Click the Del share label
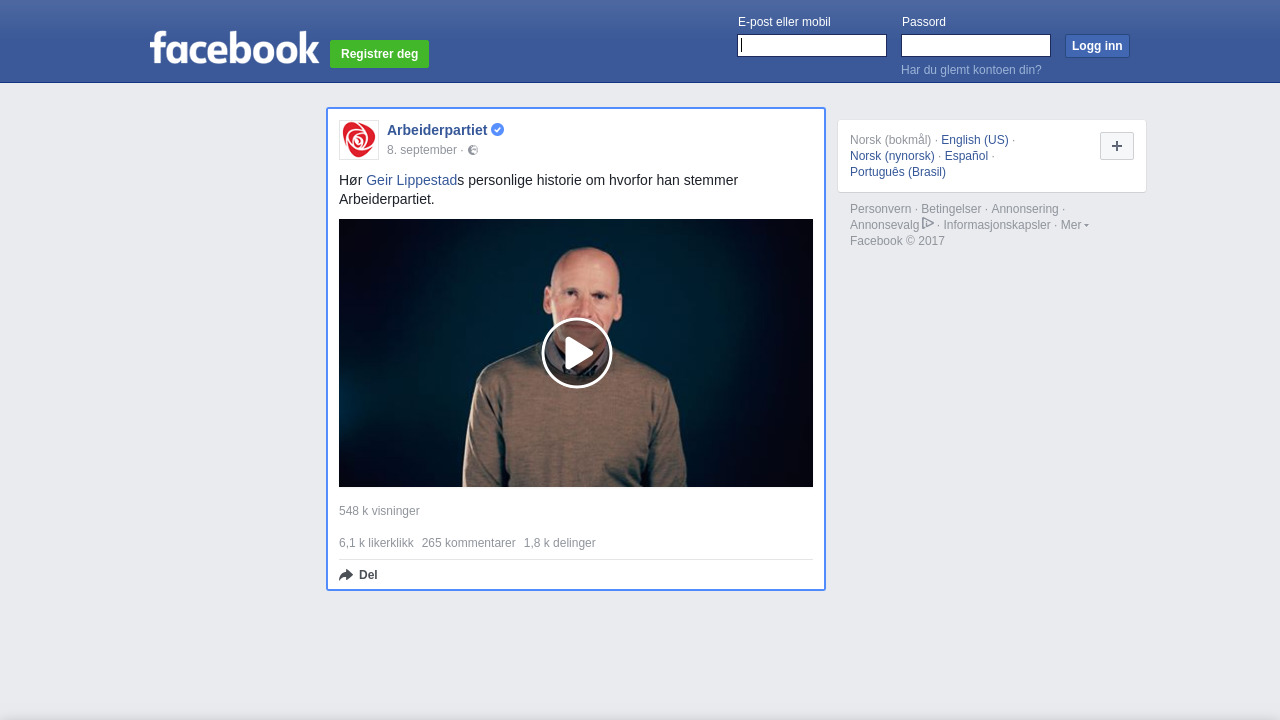The width and height of the screenshot is (1280, 720). 368,575
